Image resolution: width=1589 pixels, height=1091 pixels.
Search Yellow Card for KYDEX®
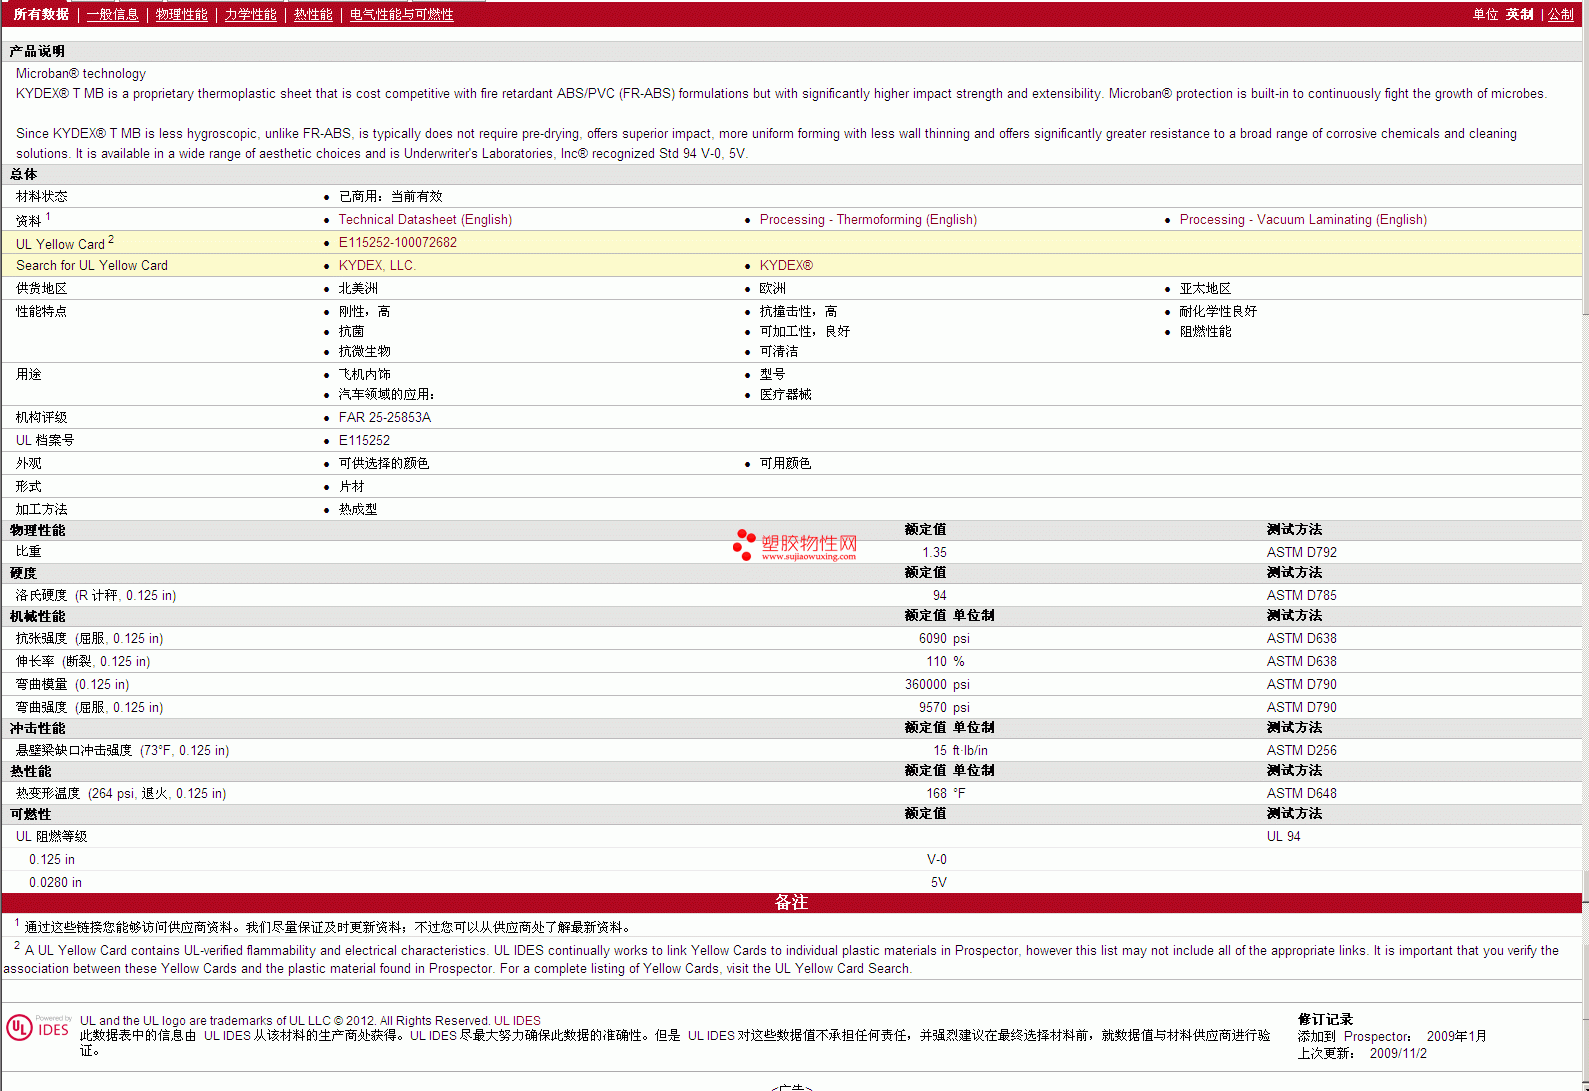click(x=786, y=265)
